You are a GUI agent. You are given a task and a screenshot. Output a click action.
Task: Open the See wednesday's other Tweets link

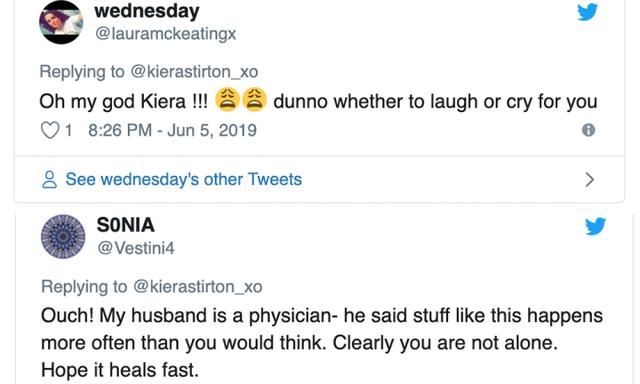click(184, 179)
